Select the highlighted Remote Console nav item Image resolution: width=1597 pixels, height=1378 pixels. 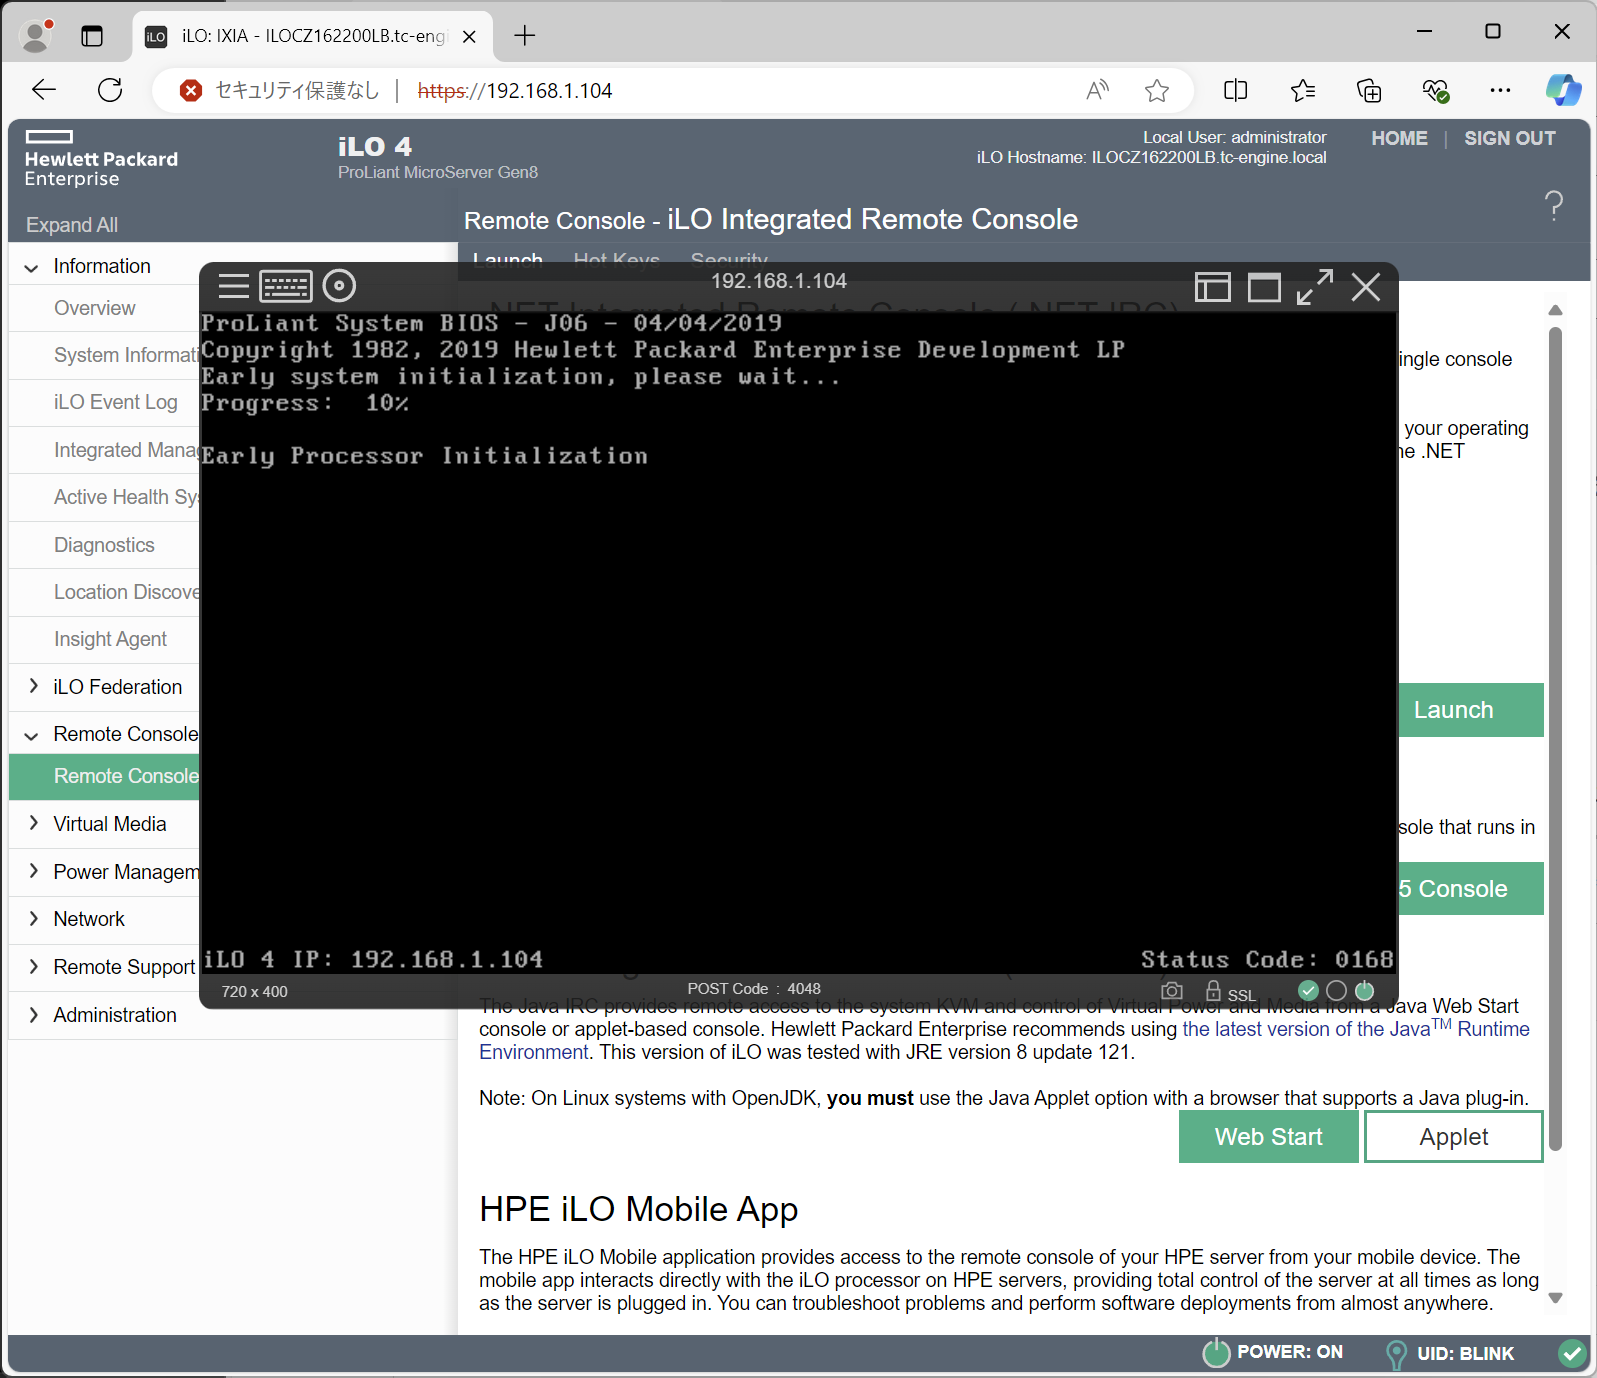coord(104,776)
